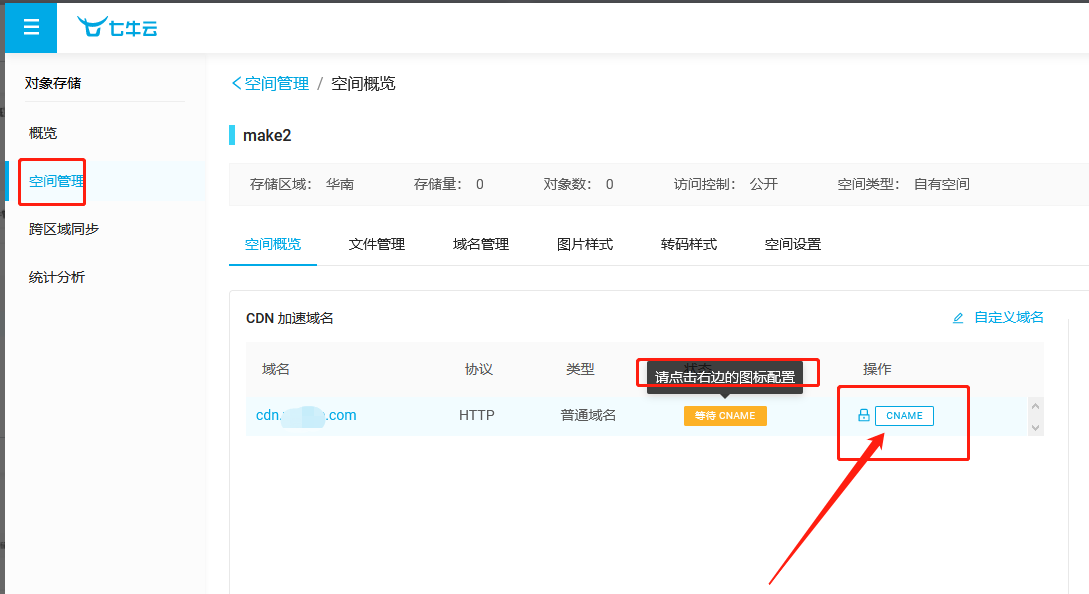
Task: Click the scroll down arrow in domain table
Action: click(x=1036, y=427)
